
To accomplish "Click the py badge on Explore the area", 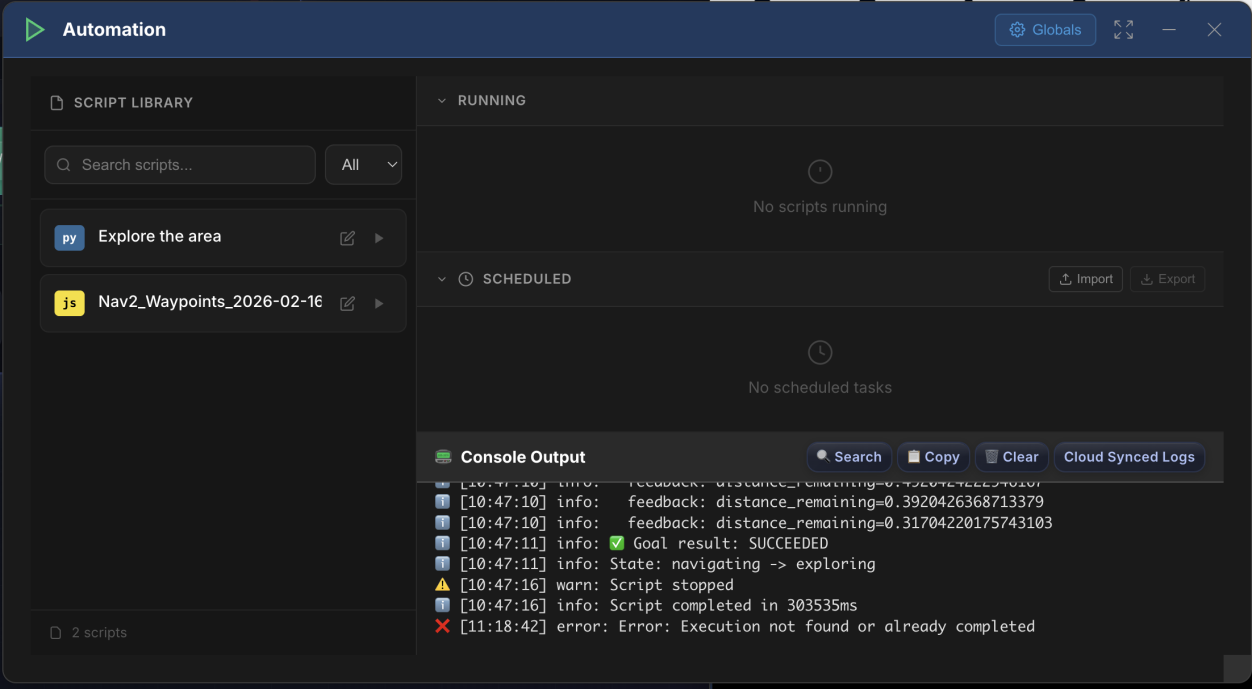I will (x=69, y=238).
